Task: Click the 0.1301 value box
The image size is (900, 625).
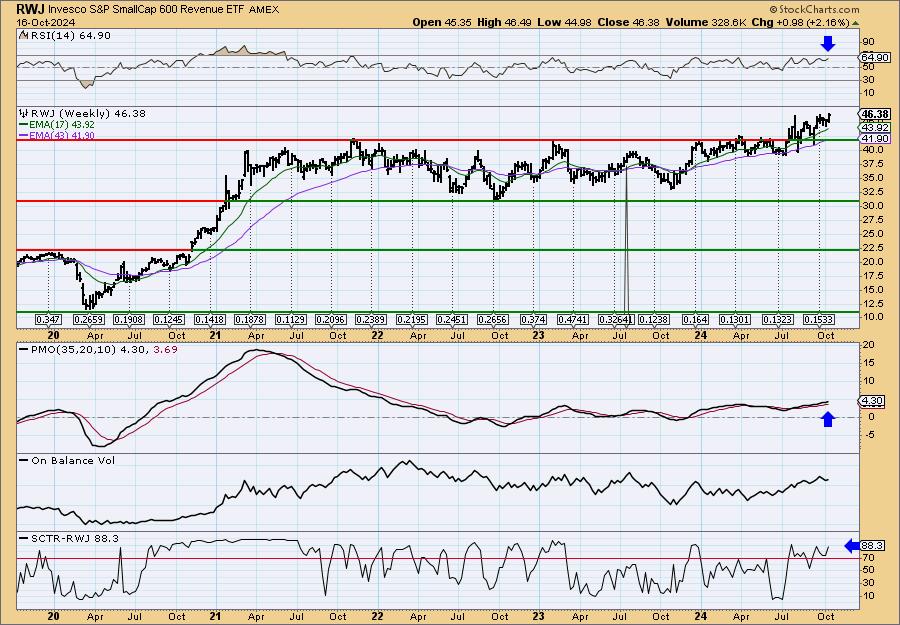Action: 735,319
